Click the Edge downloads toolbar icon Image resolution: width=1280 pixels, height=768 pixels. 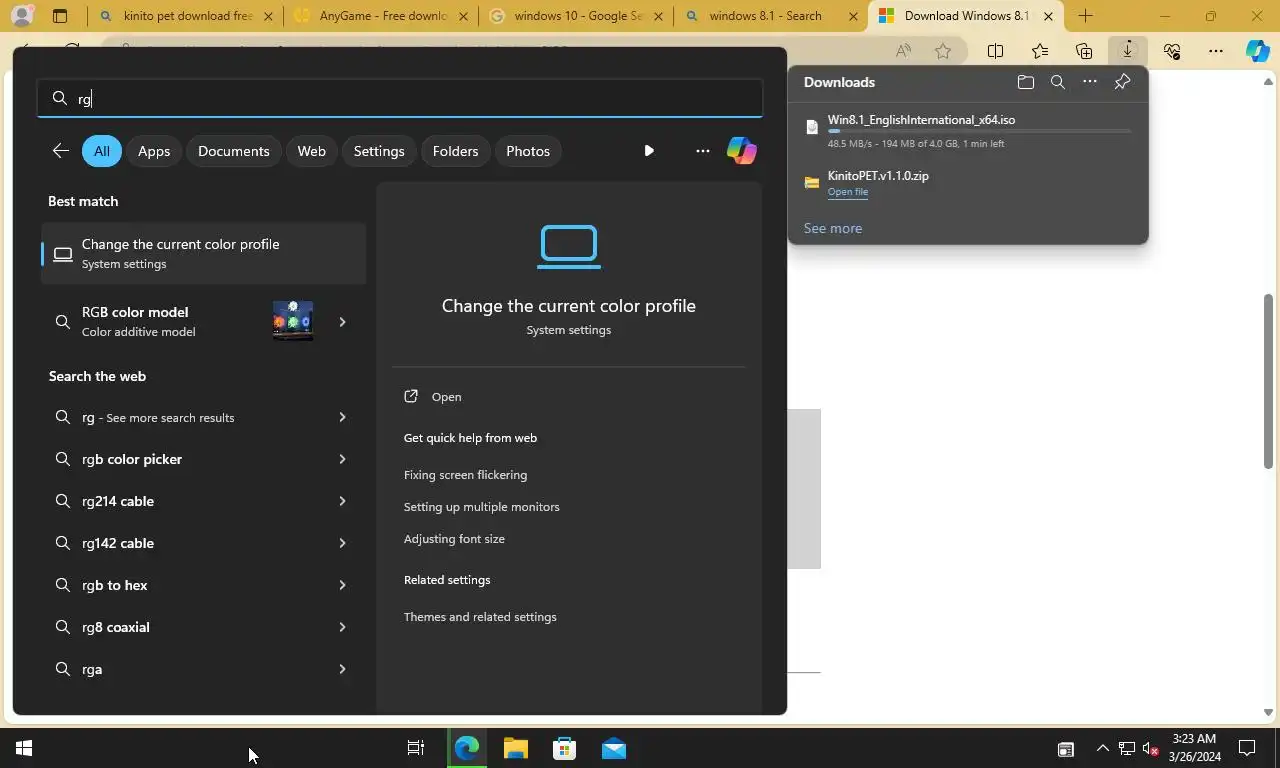point(1127,50)
